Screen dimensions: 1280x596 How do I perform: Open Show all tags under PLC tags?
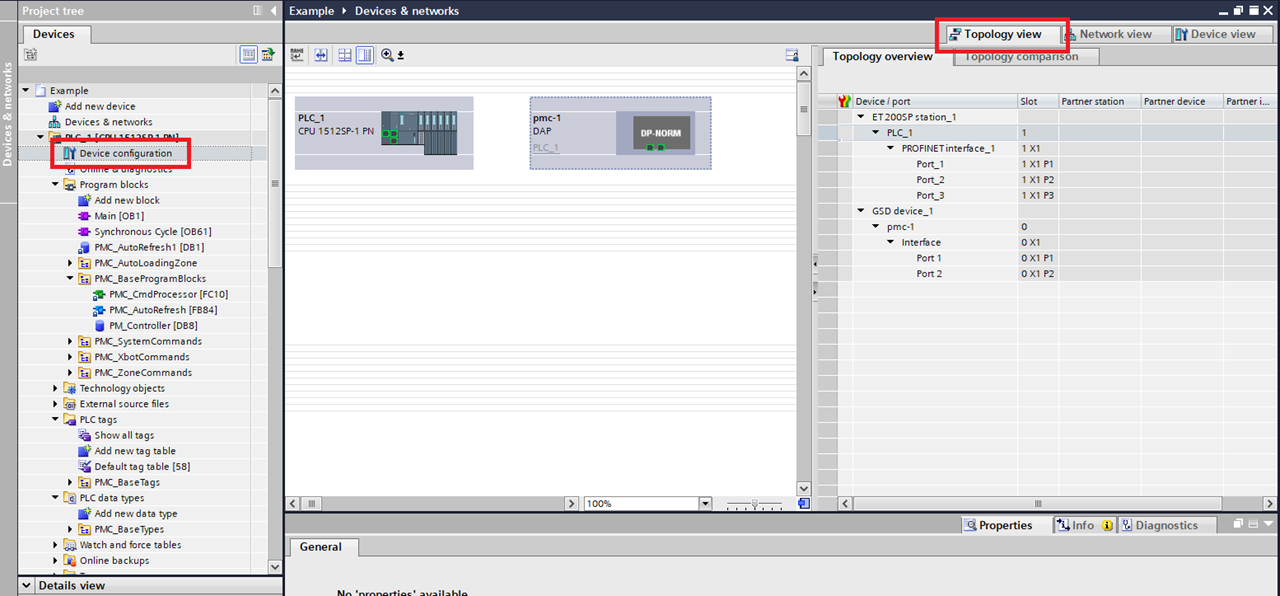(x=123, y=435)
